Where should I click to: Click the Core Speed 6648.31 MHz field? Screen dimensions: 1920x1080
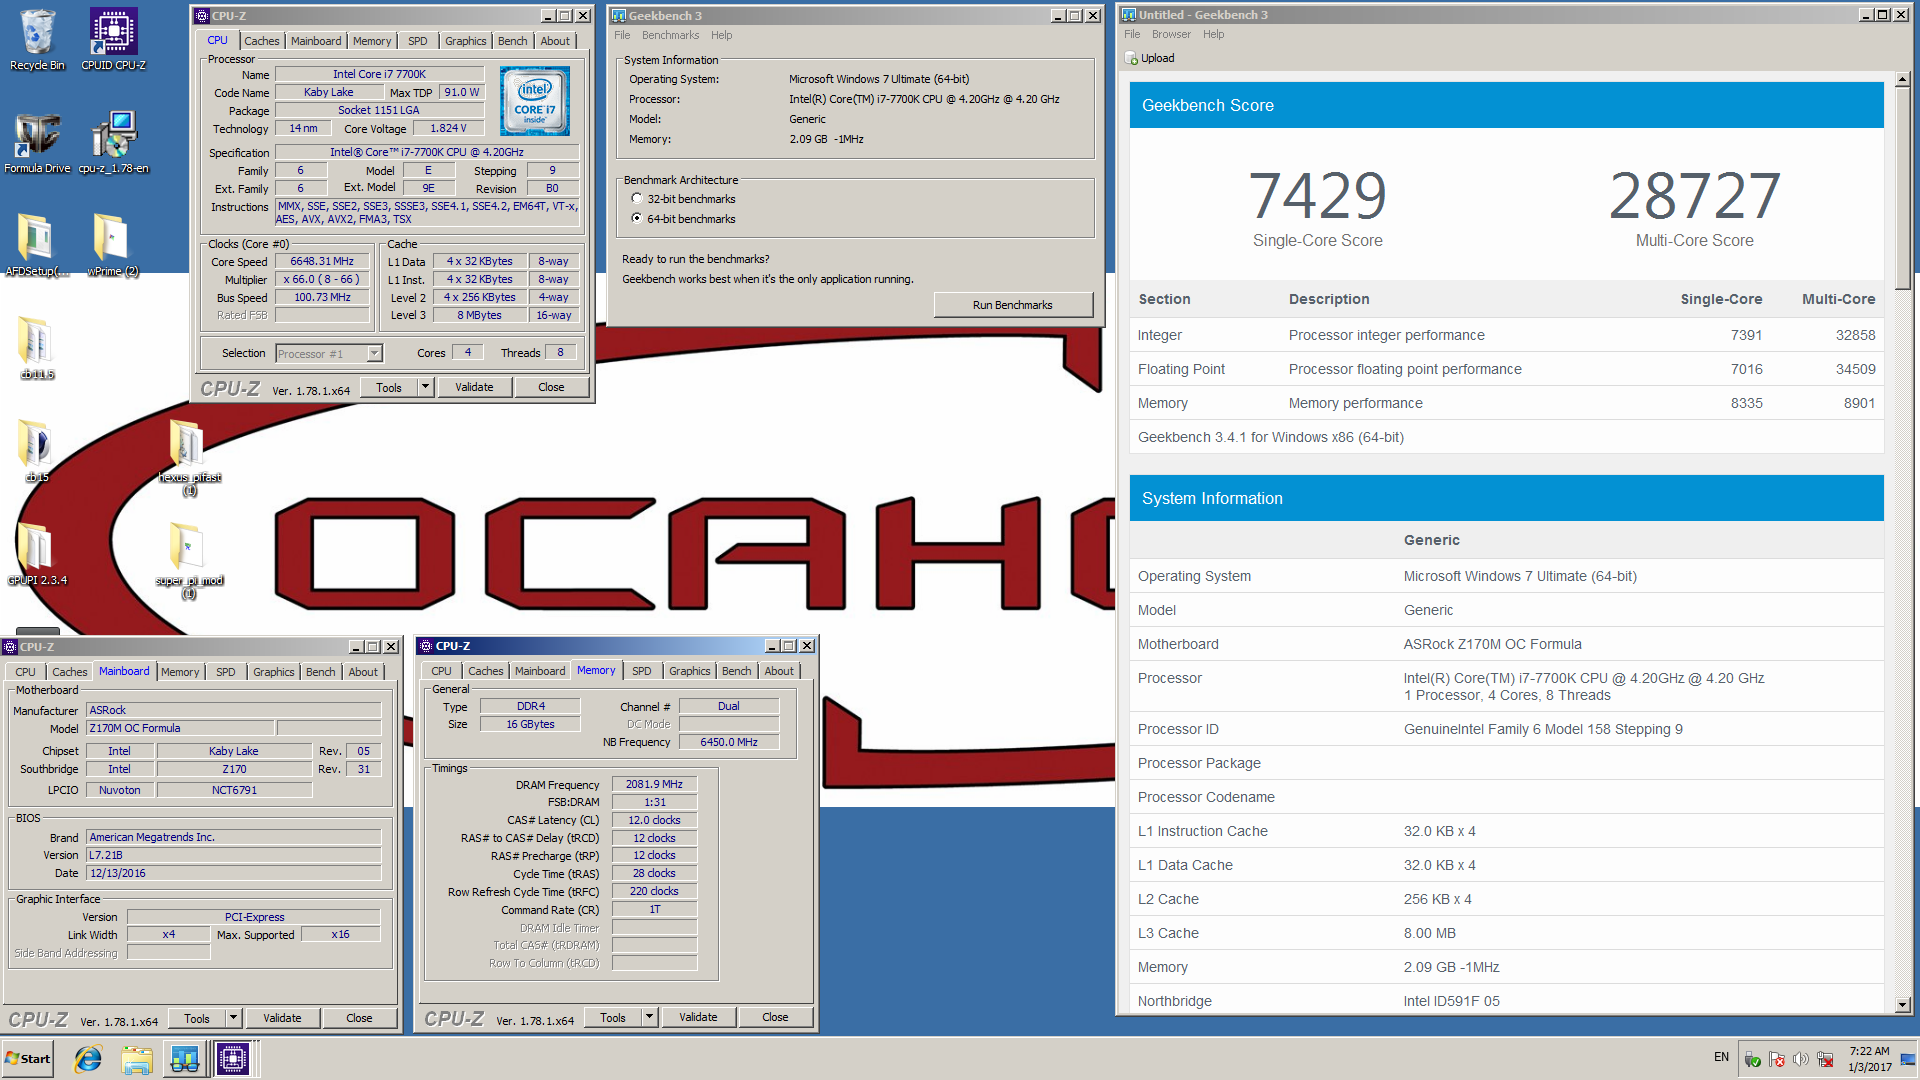(x=322, y=261)
